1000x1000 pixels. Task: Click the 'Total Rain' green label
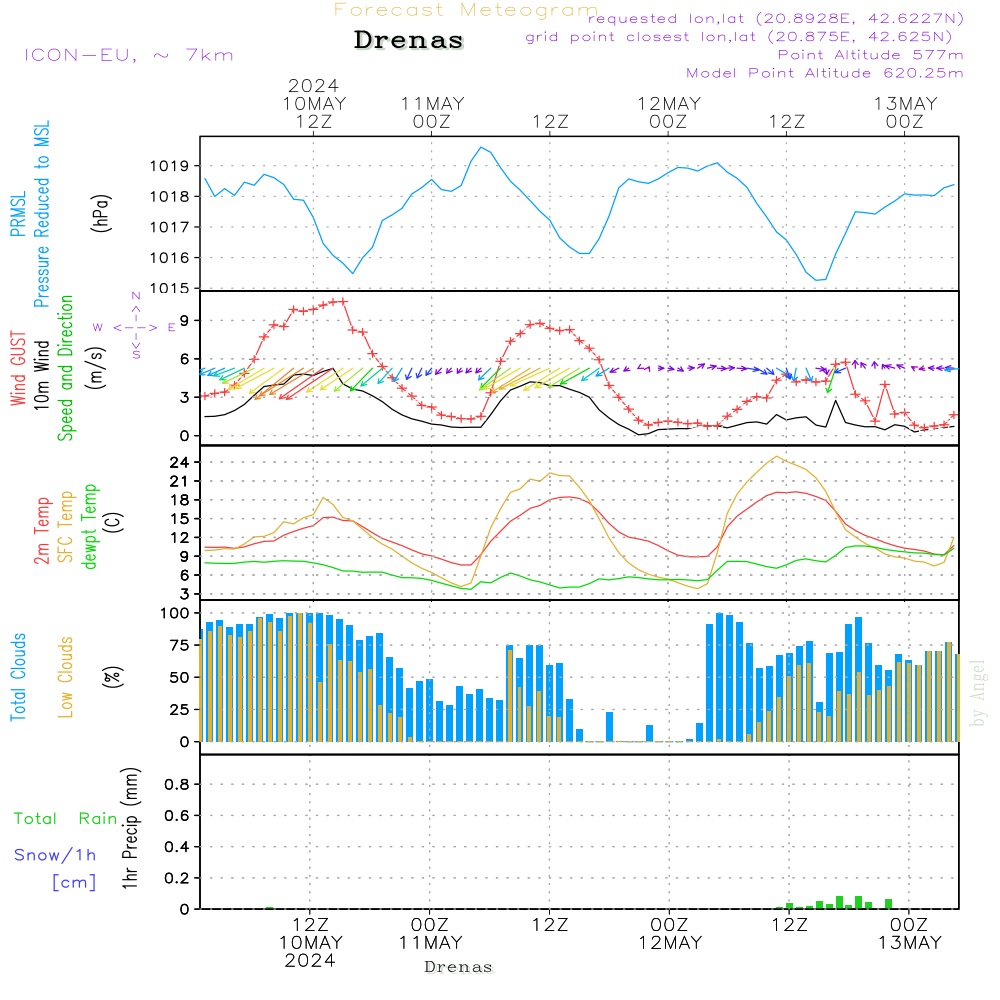coord(66,819)
